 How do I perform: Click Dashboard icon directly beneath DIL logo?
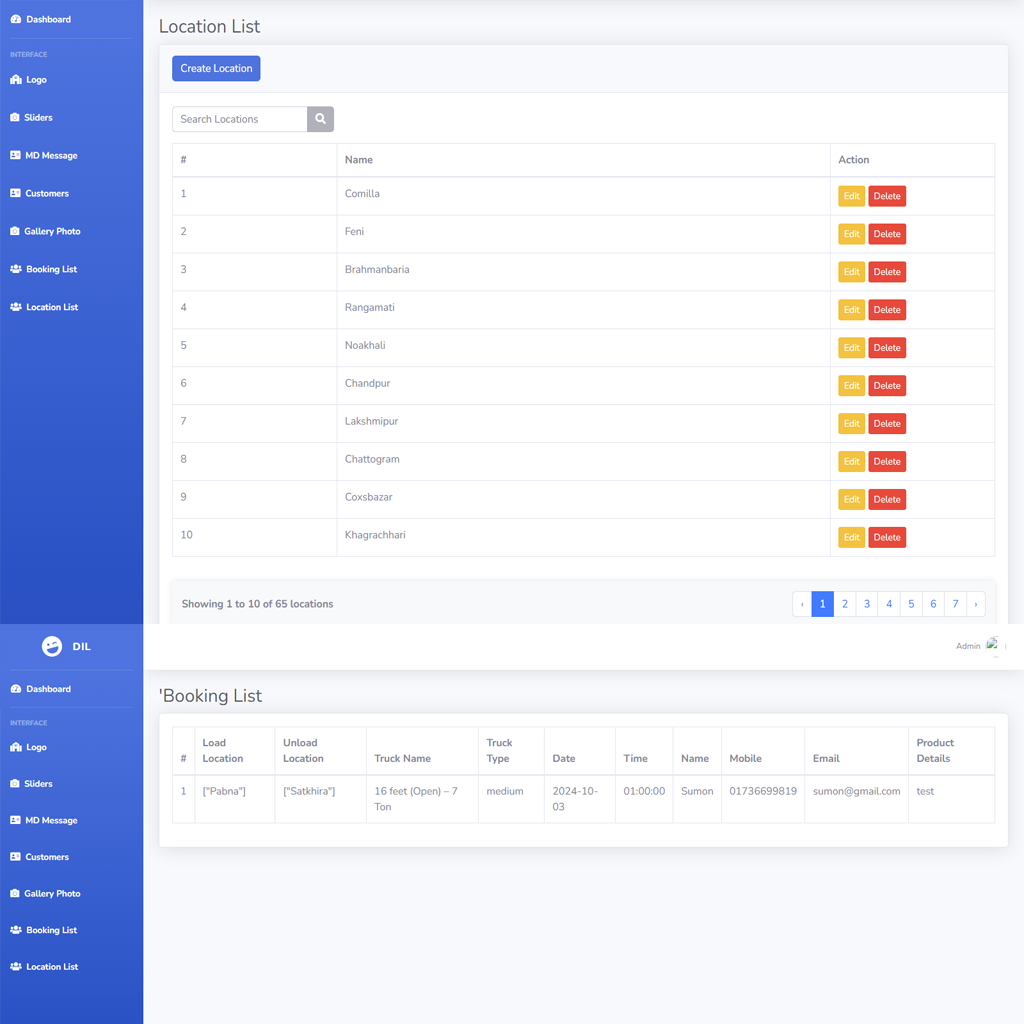pos(16,689)
